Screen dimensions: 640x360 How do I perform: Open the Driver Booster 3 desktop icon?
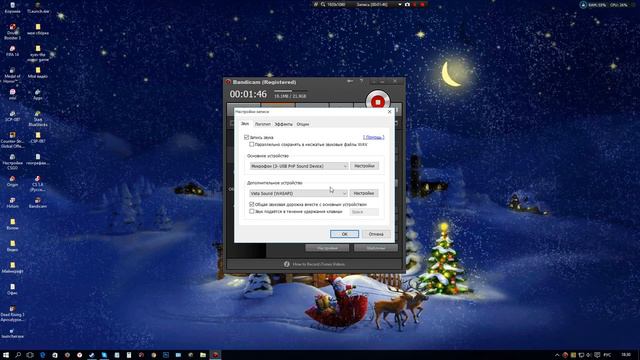[x=12, y=32]
